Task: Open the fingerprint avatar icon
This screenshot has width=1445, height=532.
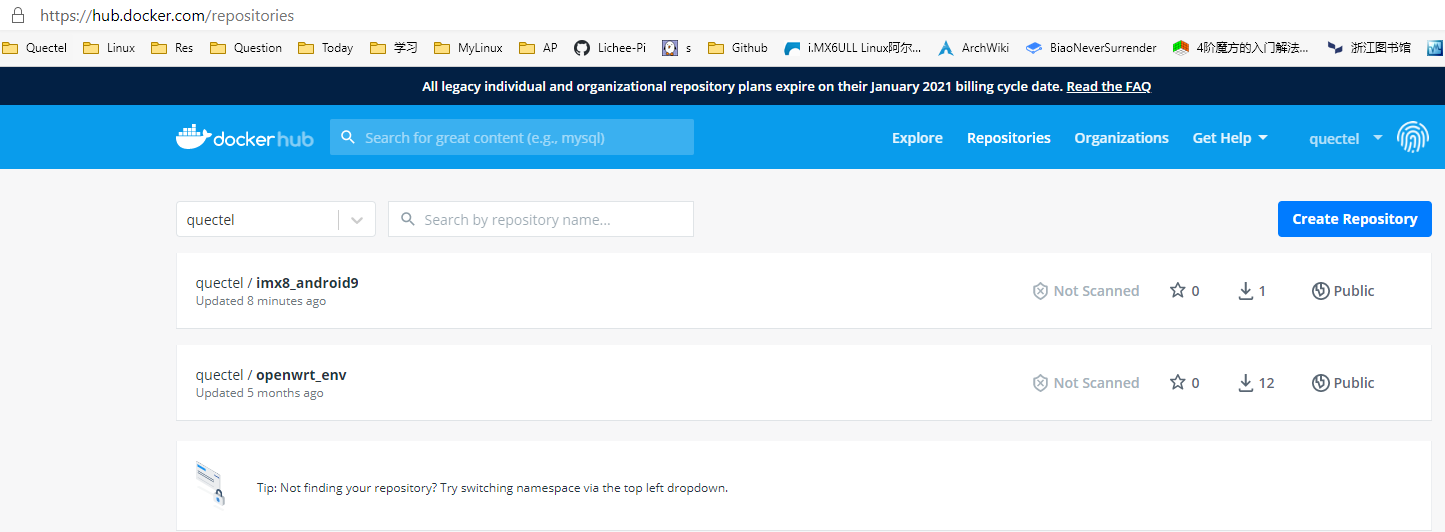Action: click(x=1412, y=137)
